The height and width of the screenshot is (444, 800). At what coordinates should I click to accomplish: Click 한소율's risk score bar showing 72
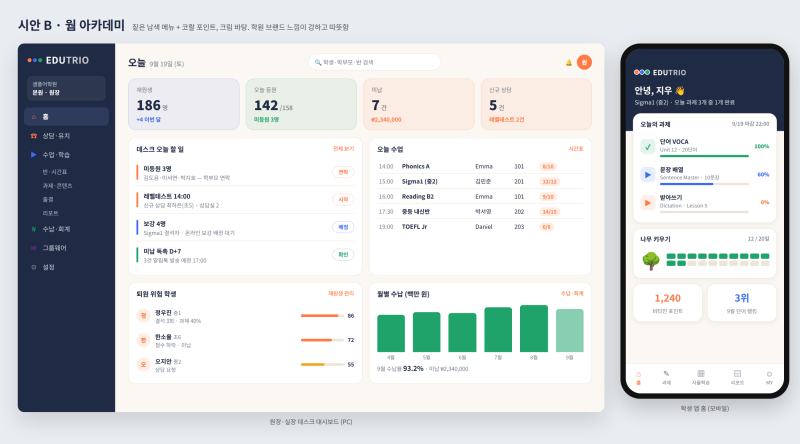(x=322, y=340)
